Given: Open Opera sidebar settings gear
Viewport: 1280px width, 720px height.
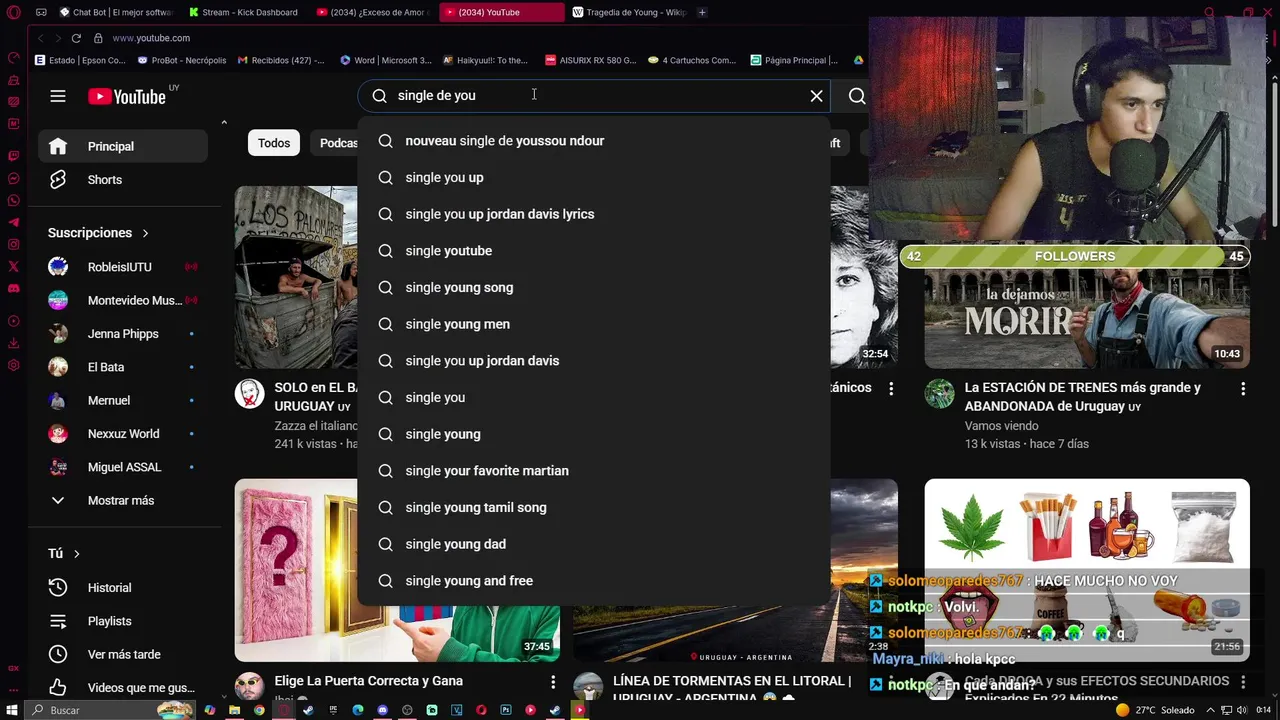Looking at the screenshot, I should click(x=13, y=365).
